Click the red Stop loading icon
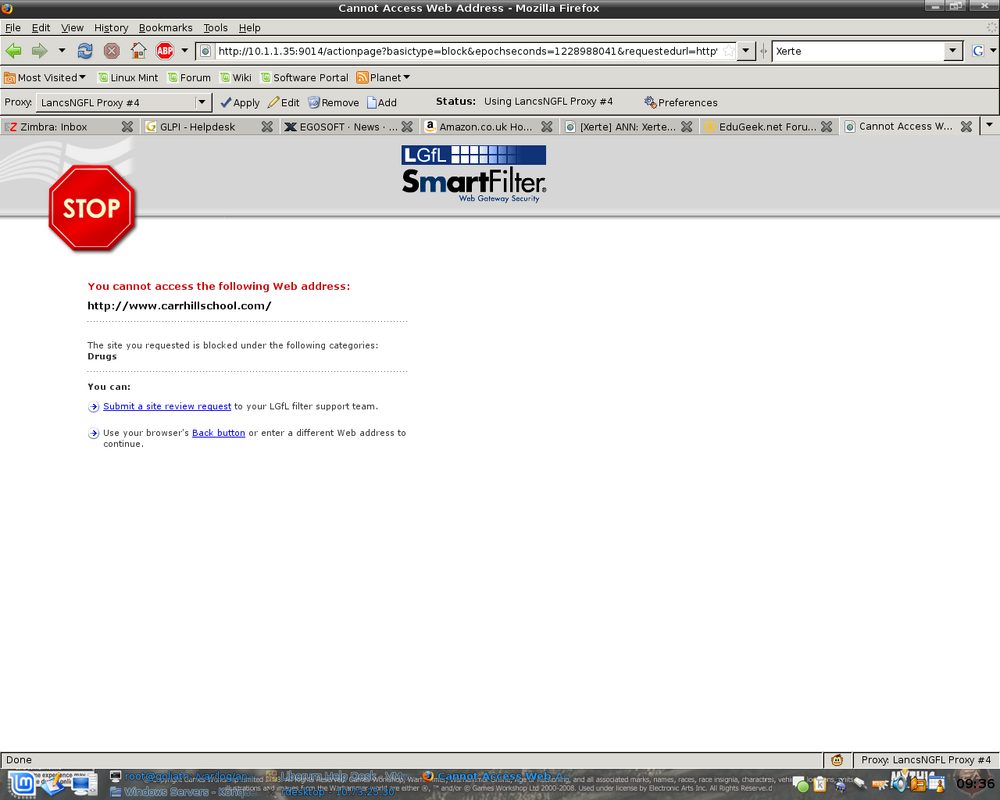Screen dimensions: 1000x800 coord(112,50)
